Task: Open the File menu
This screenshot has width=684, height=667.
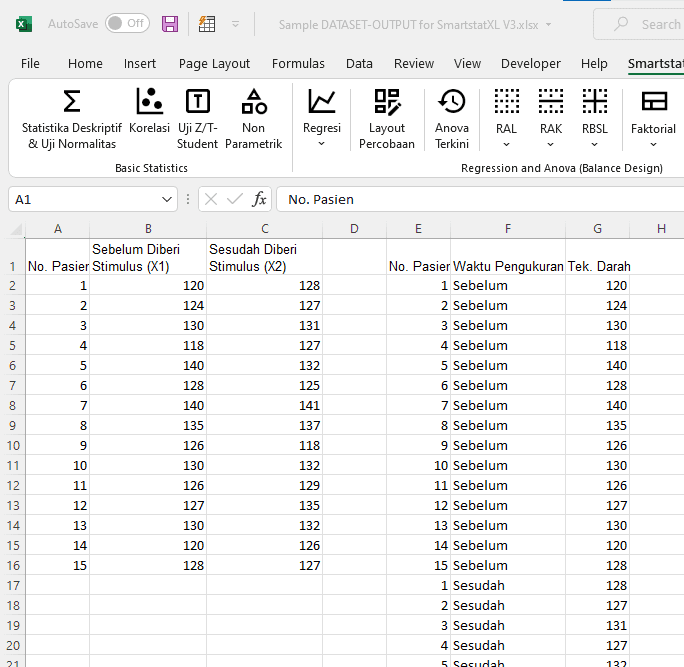Action: pos(30,63)
